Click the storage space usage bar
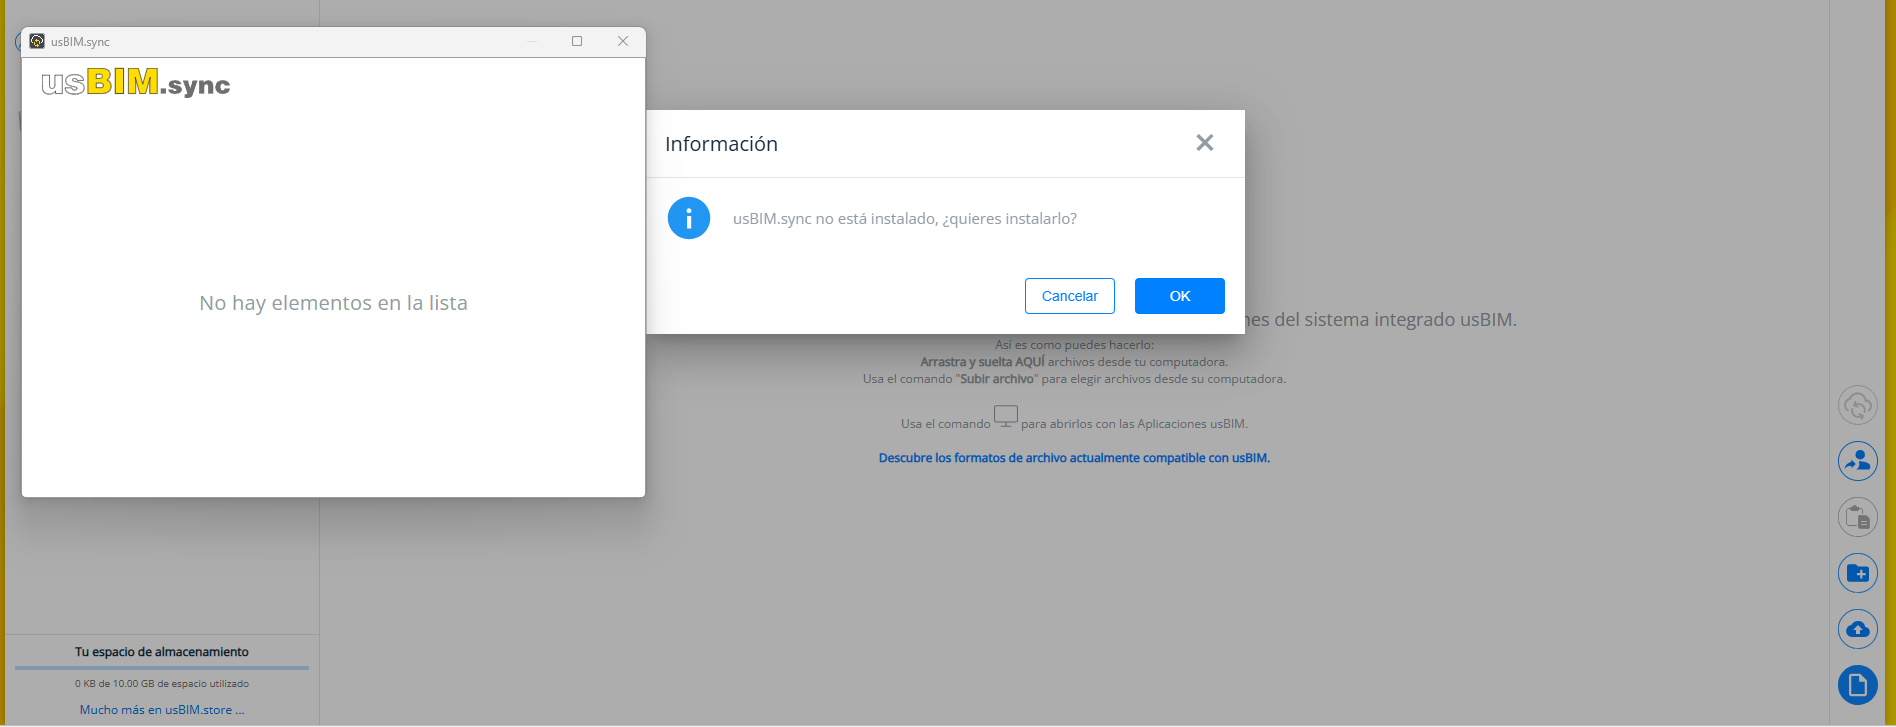The width and height of the screenshot is (1896, 727). click(162, 667)
